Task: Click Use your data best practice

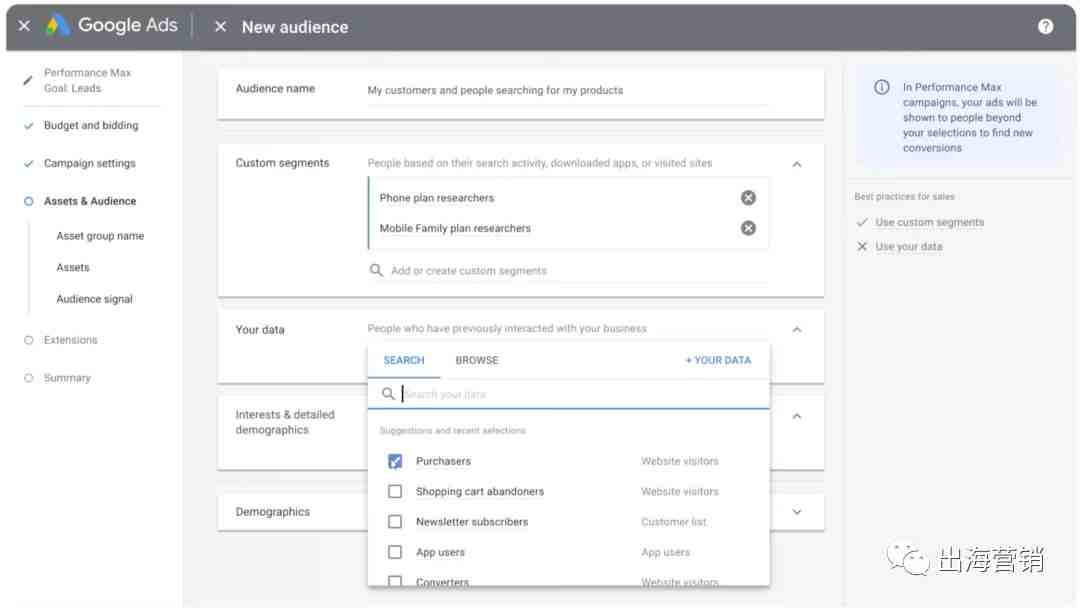Action: 908,247
